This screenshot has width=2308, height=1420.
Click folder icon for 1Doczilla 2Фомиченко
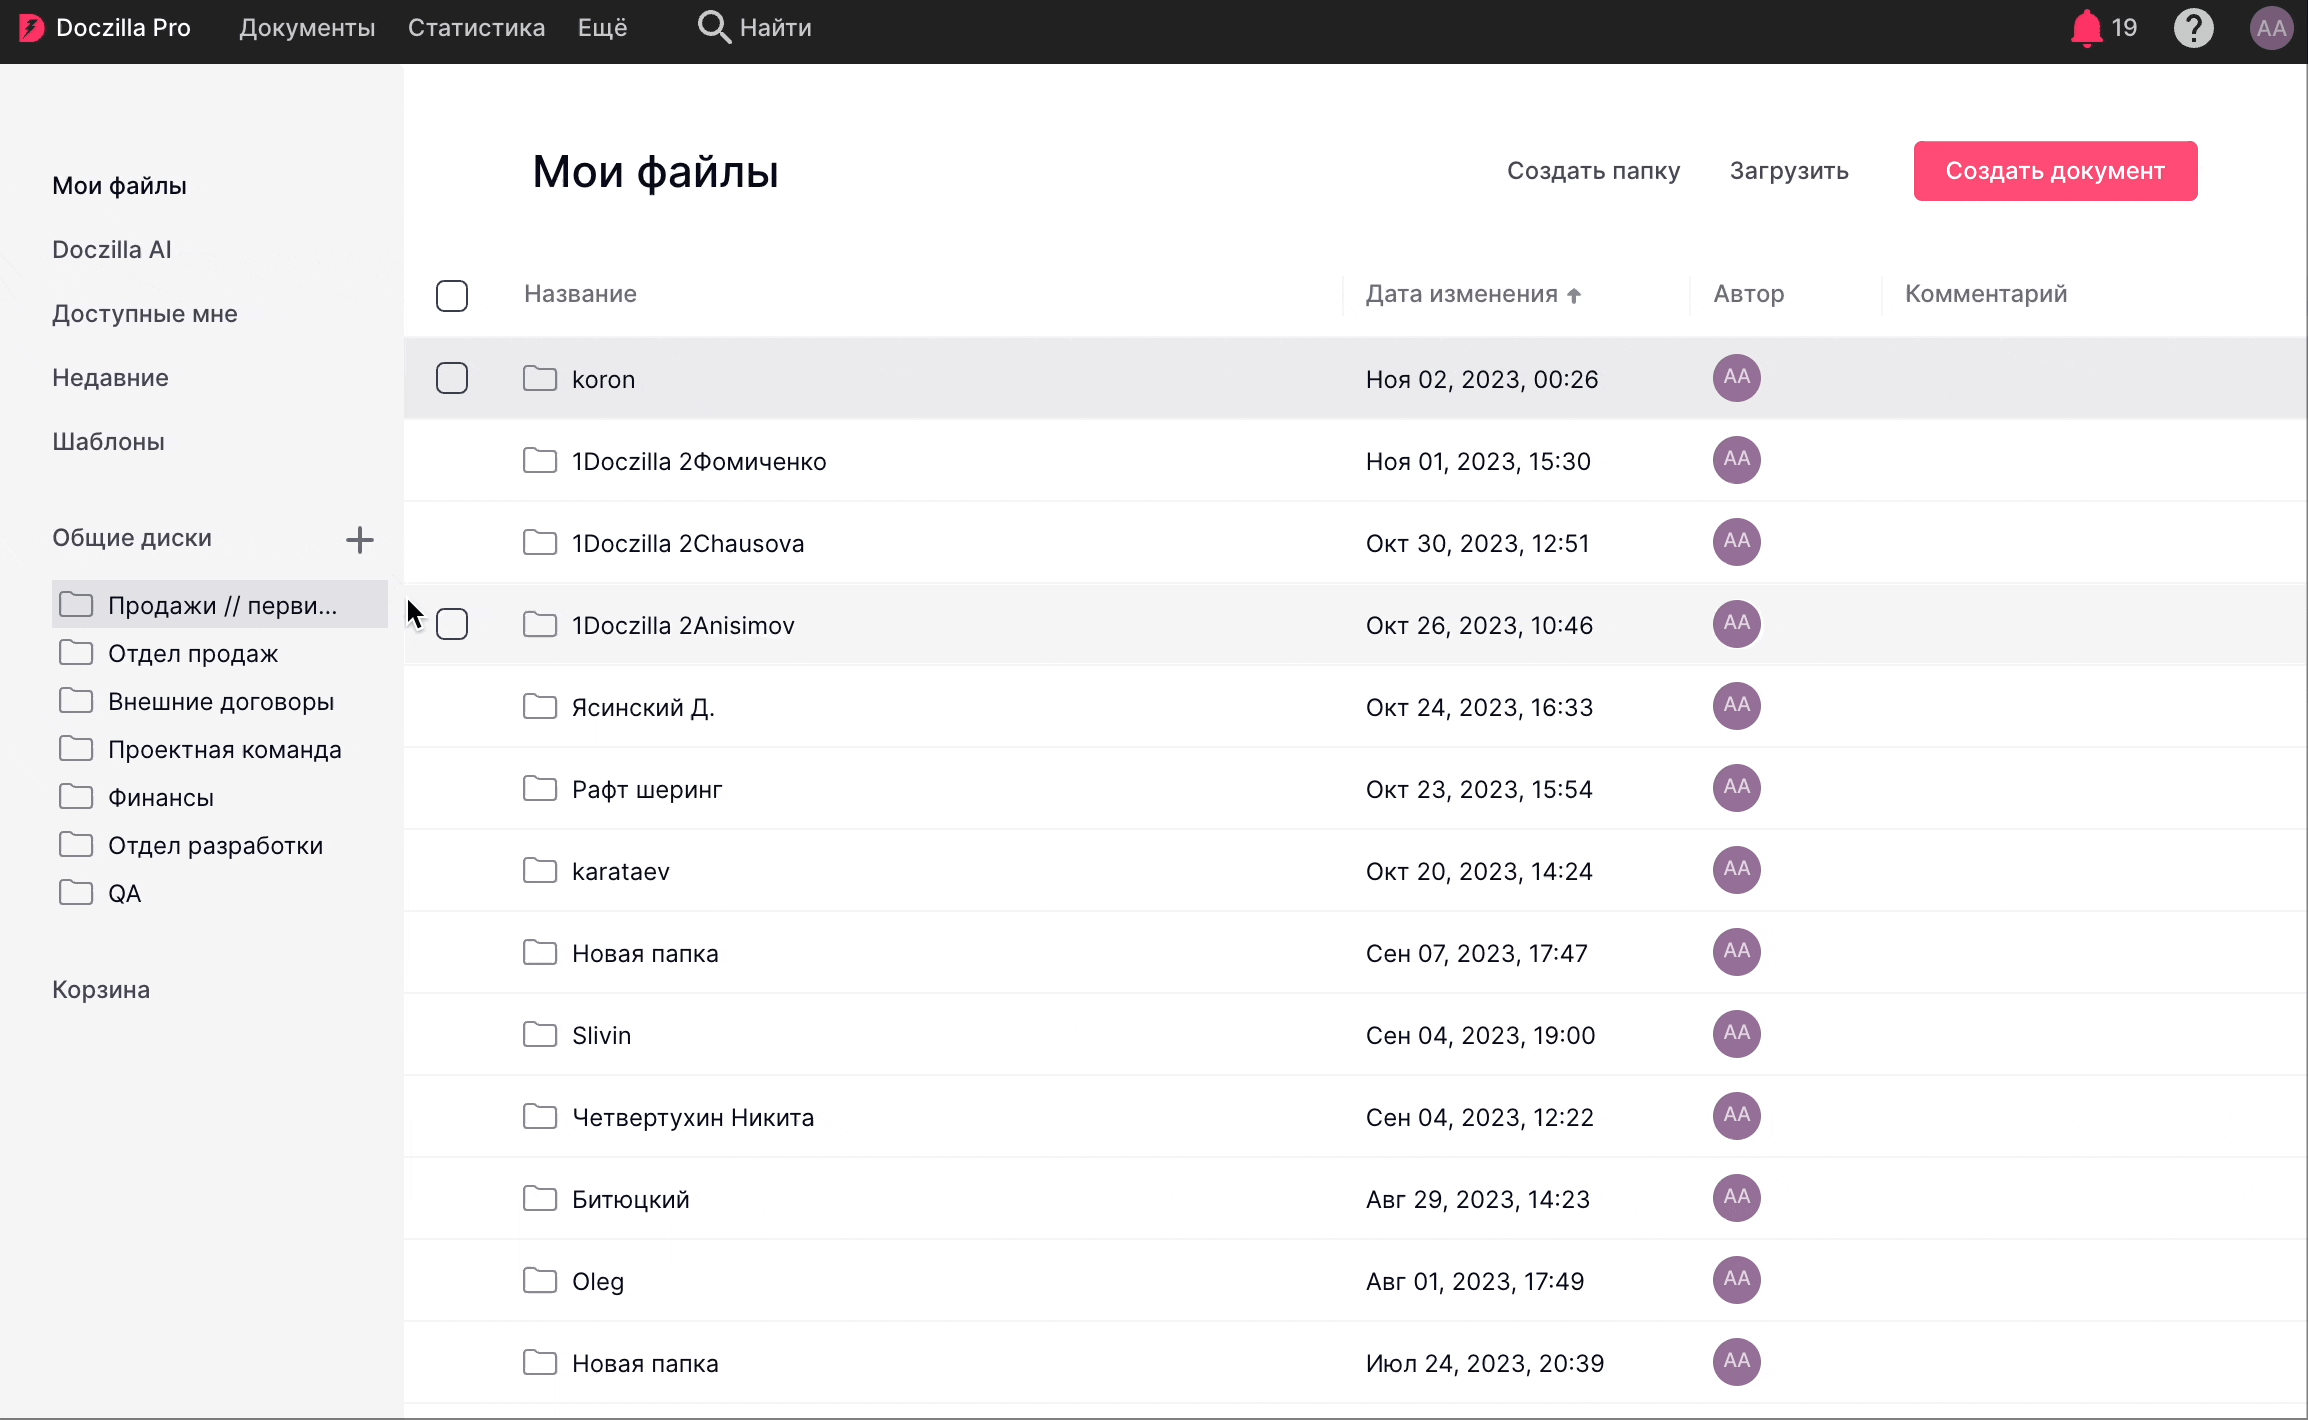(x=540, y=460)
